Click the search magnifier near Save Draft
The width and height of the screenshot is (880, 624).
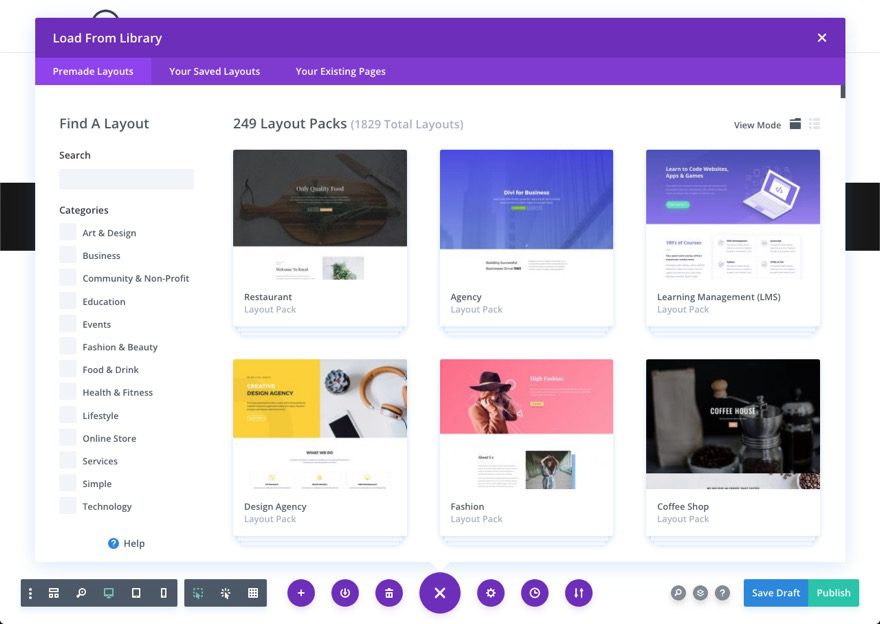678,592
